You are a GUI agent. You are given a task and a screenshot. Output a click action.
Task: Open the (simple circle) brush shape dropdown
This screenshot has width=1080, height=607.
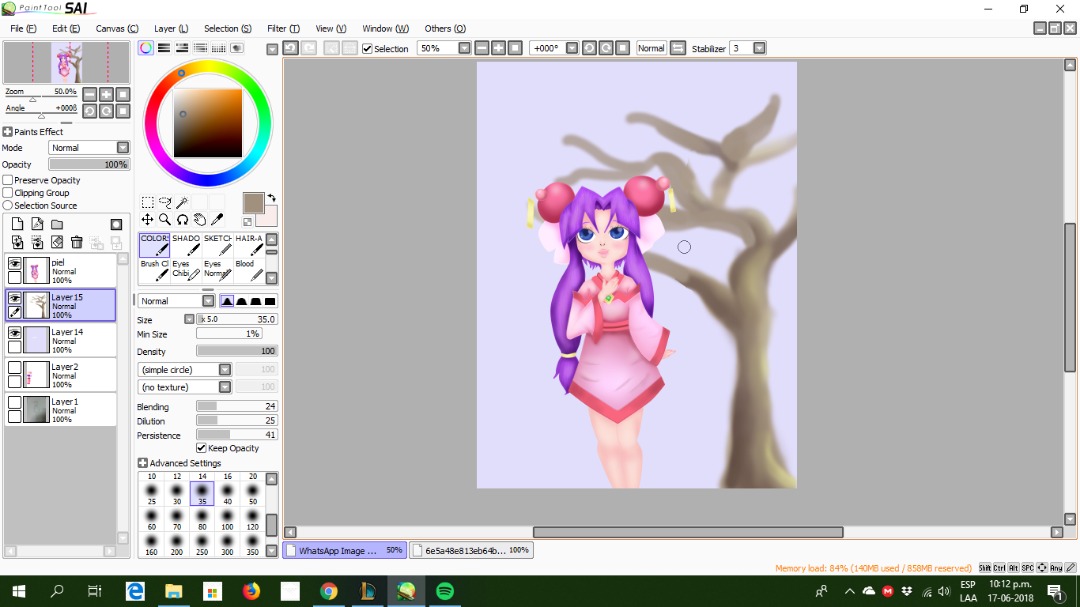[x=185, y=369]
